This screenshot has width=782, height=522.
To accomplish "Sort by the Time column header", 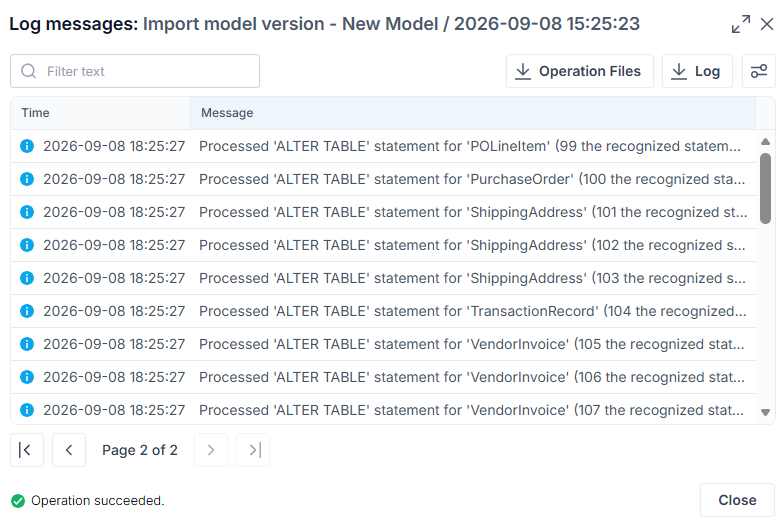I will (100, 113).
